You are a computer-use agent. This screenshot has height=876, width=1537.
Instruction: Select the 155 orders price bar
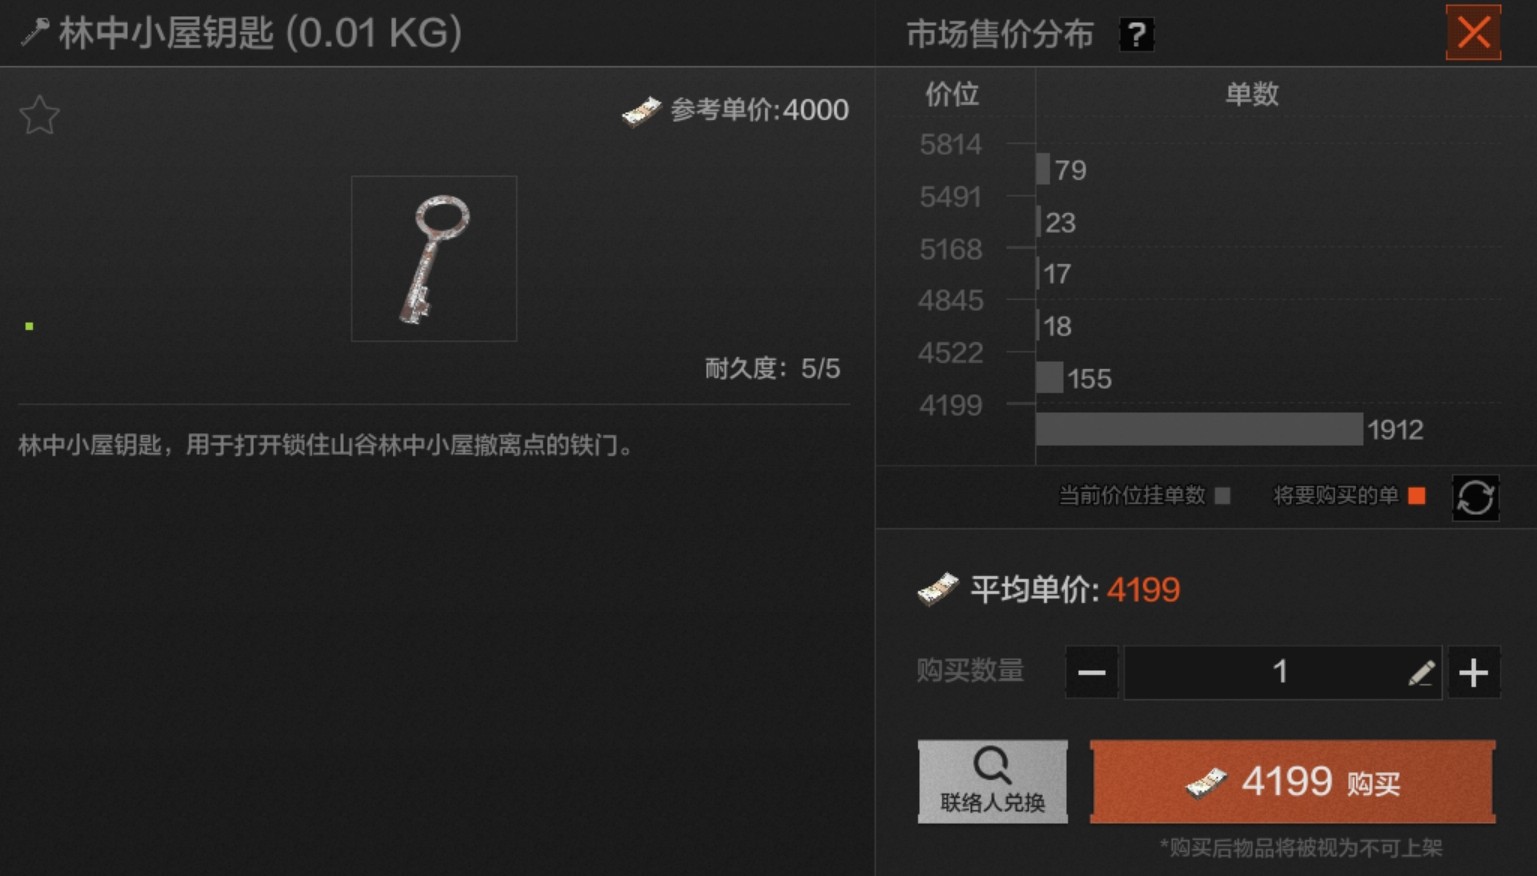[1049, 377]
